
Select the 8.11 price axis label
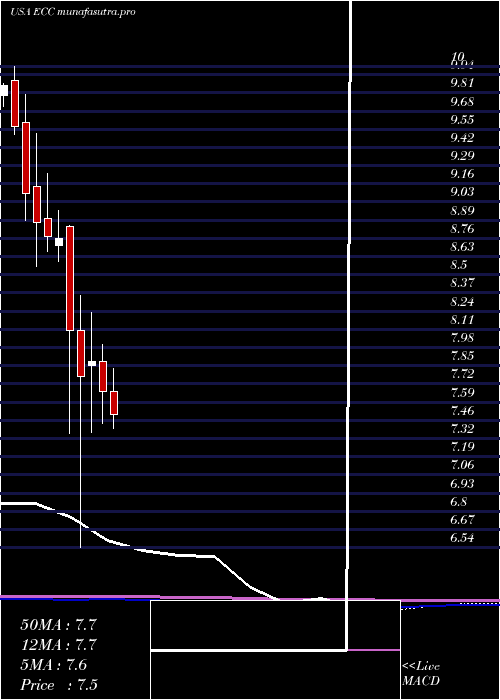pos(462,320)
